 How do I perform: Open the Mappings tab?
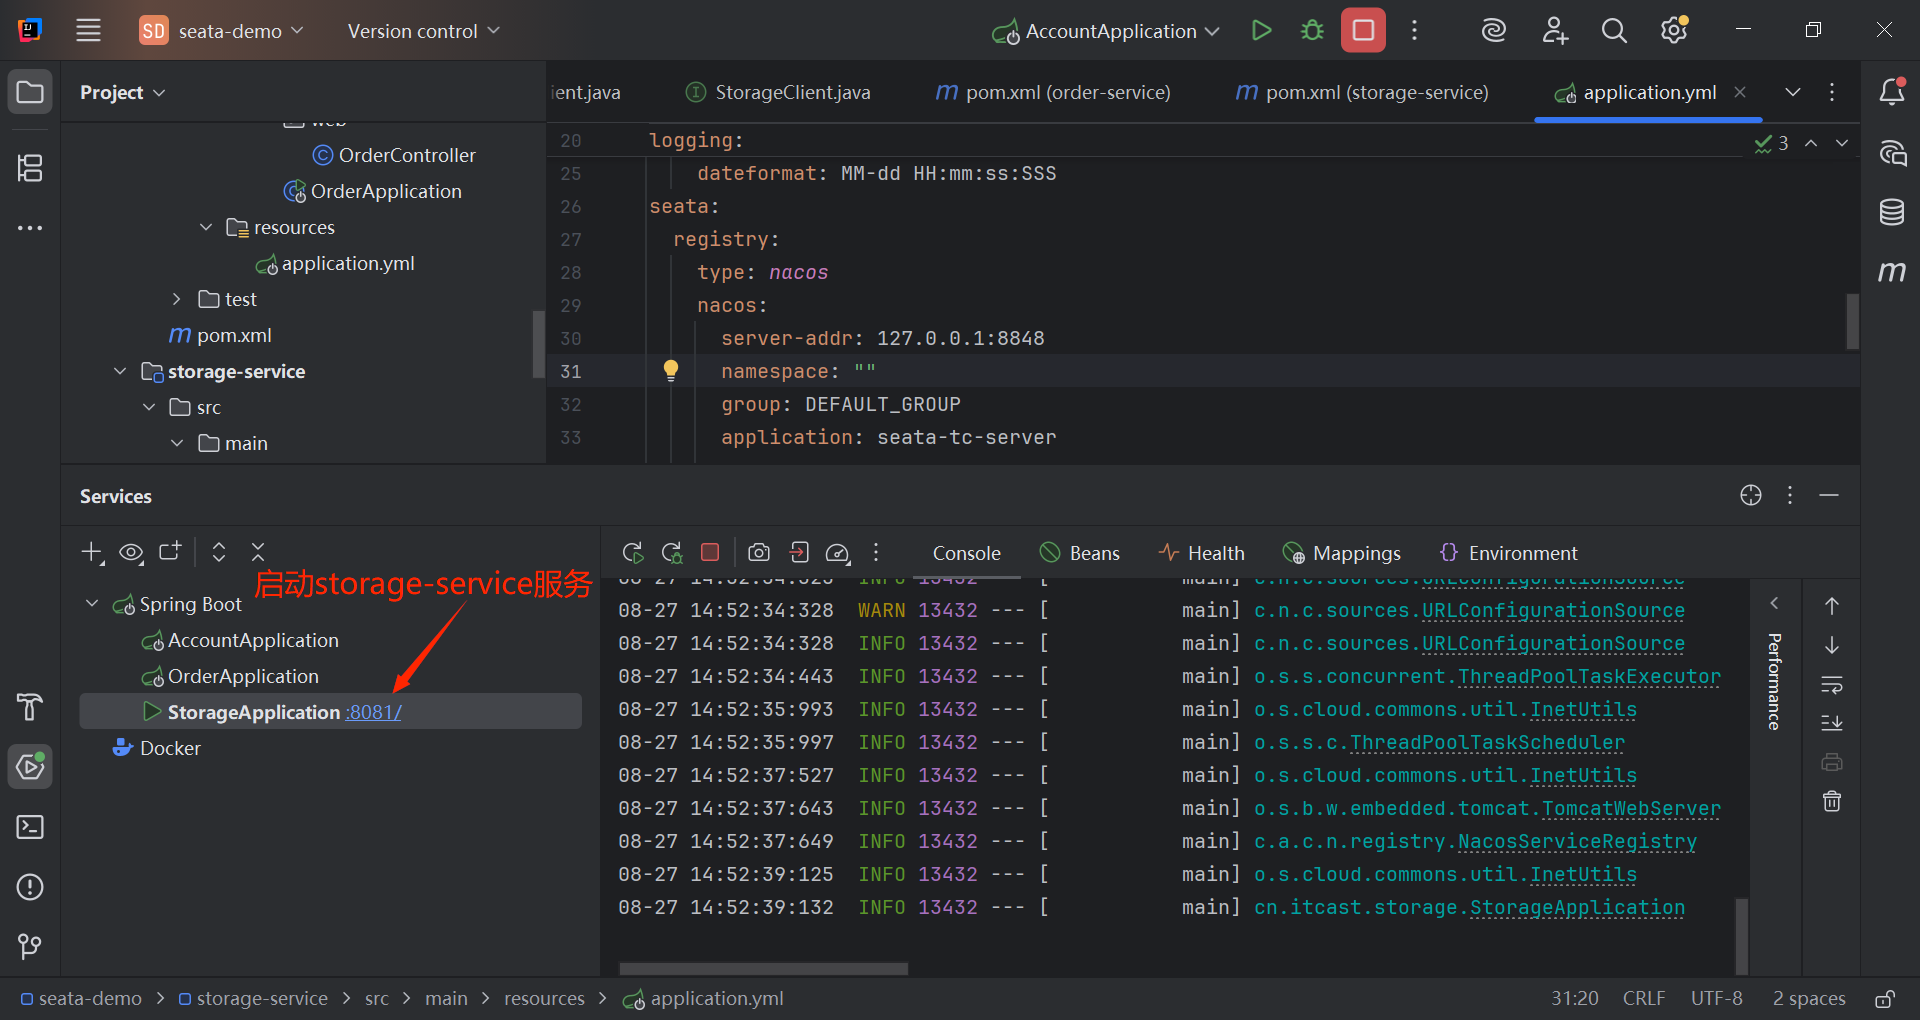tap(1342, 553)
